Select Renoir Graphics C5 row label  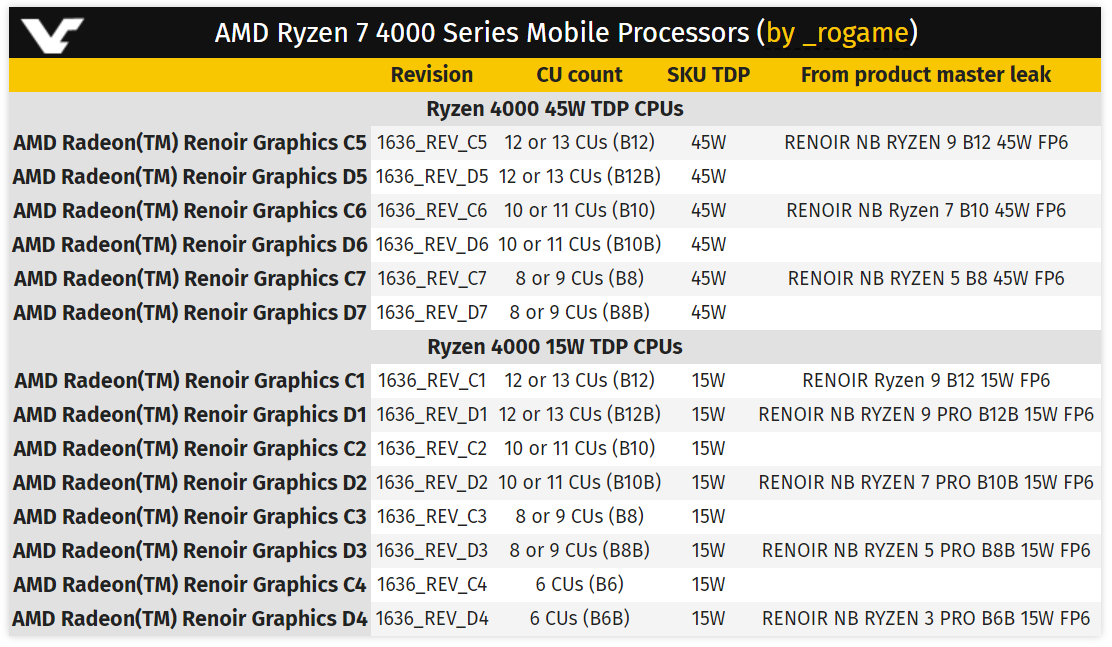coord(190,143)
